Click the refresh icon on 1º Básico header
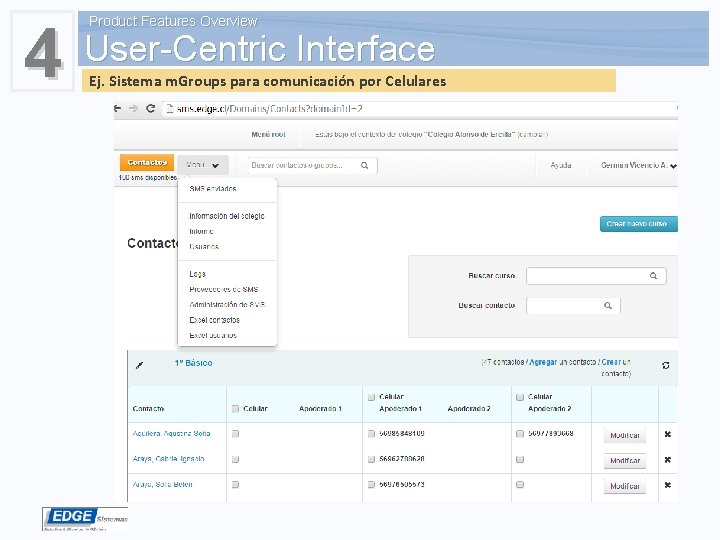 pyautogui.click(x=666, y=366)
